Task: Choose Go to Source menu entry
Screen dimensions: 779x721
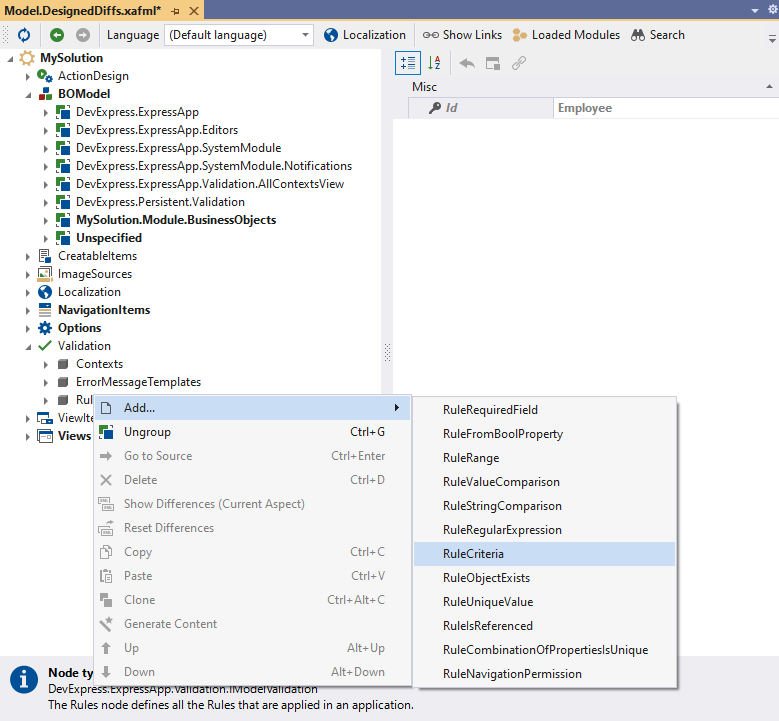Action: tap(252, 456)
